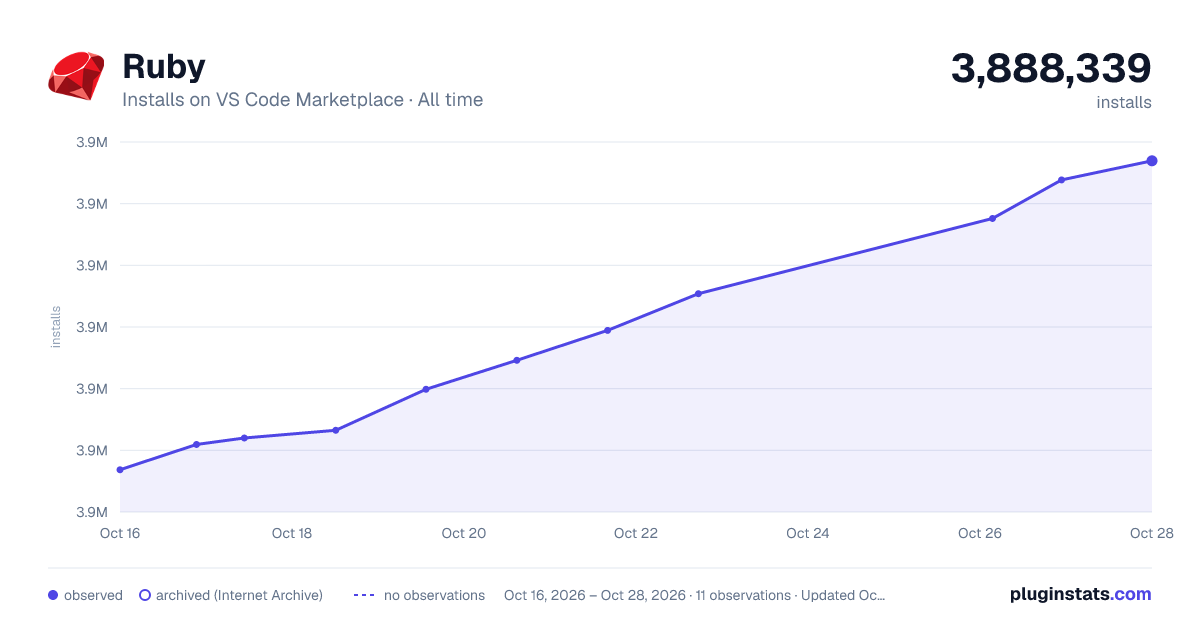
Task: Select the large final data point at Oct 28
Action: [1152, 161]
